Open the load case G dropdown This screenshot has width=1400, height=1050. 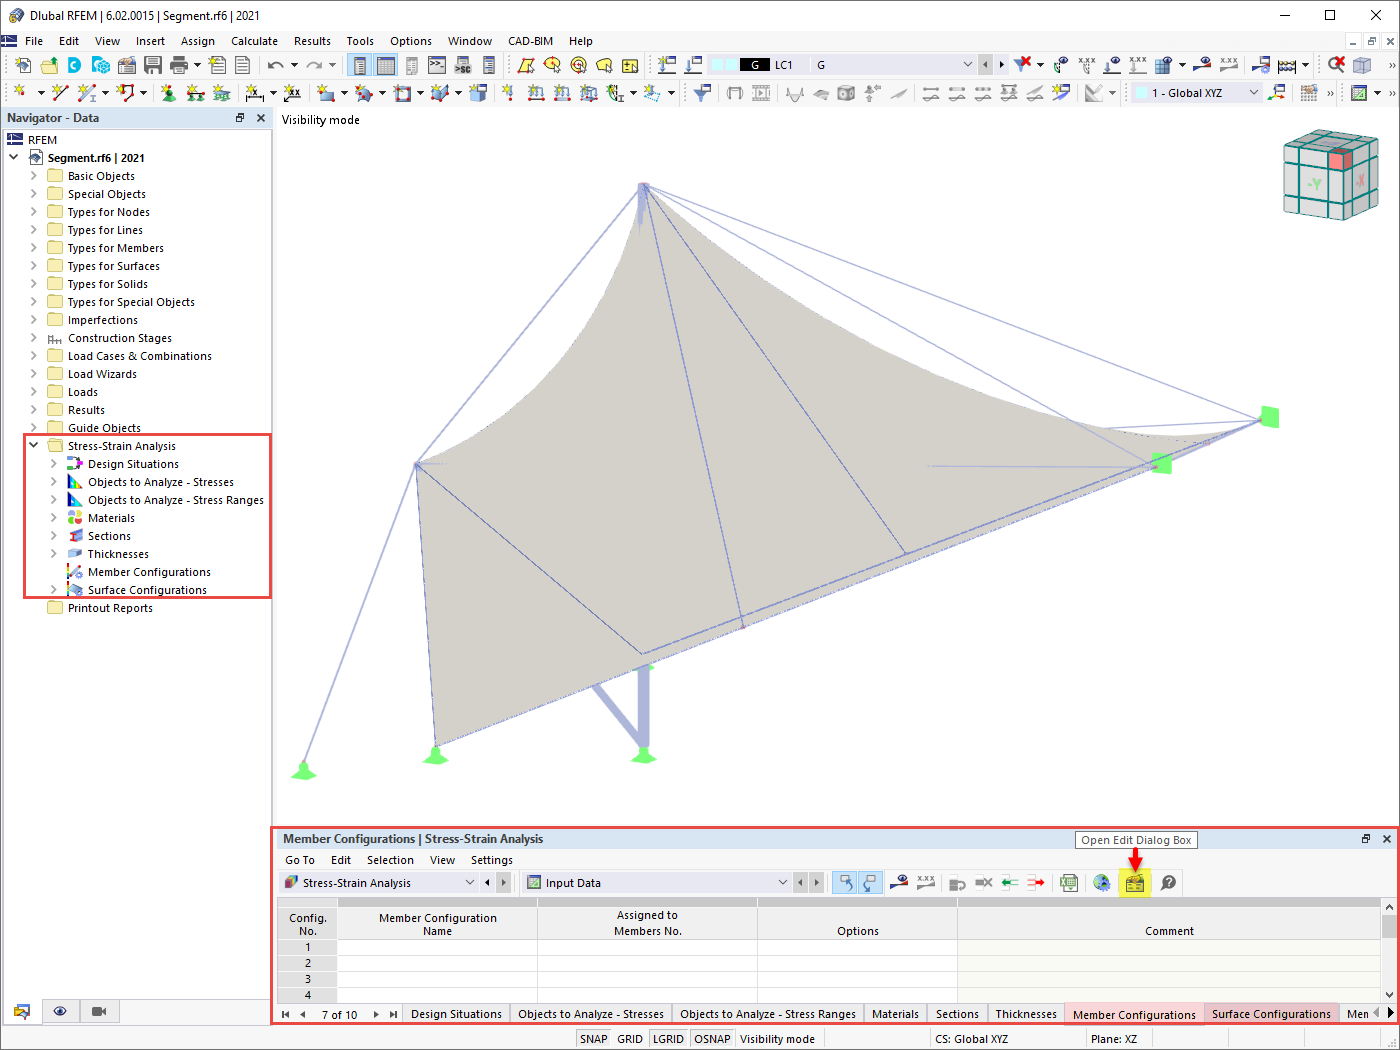[x=967, y=65]
